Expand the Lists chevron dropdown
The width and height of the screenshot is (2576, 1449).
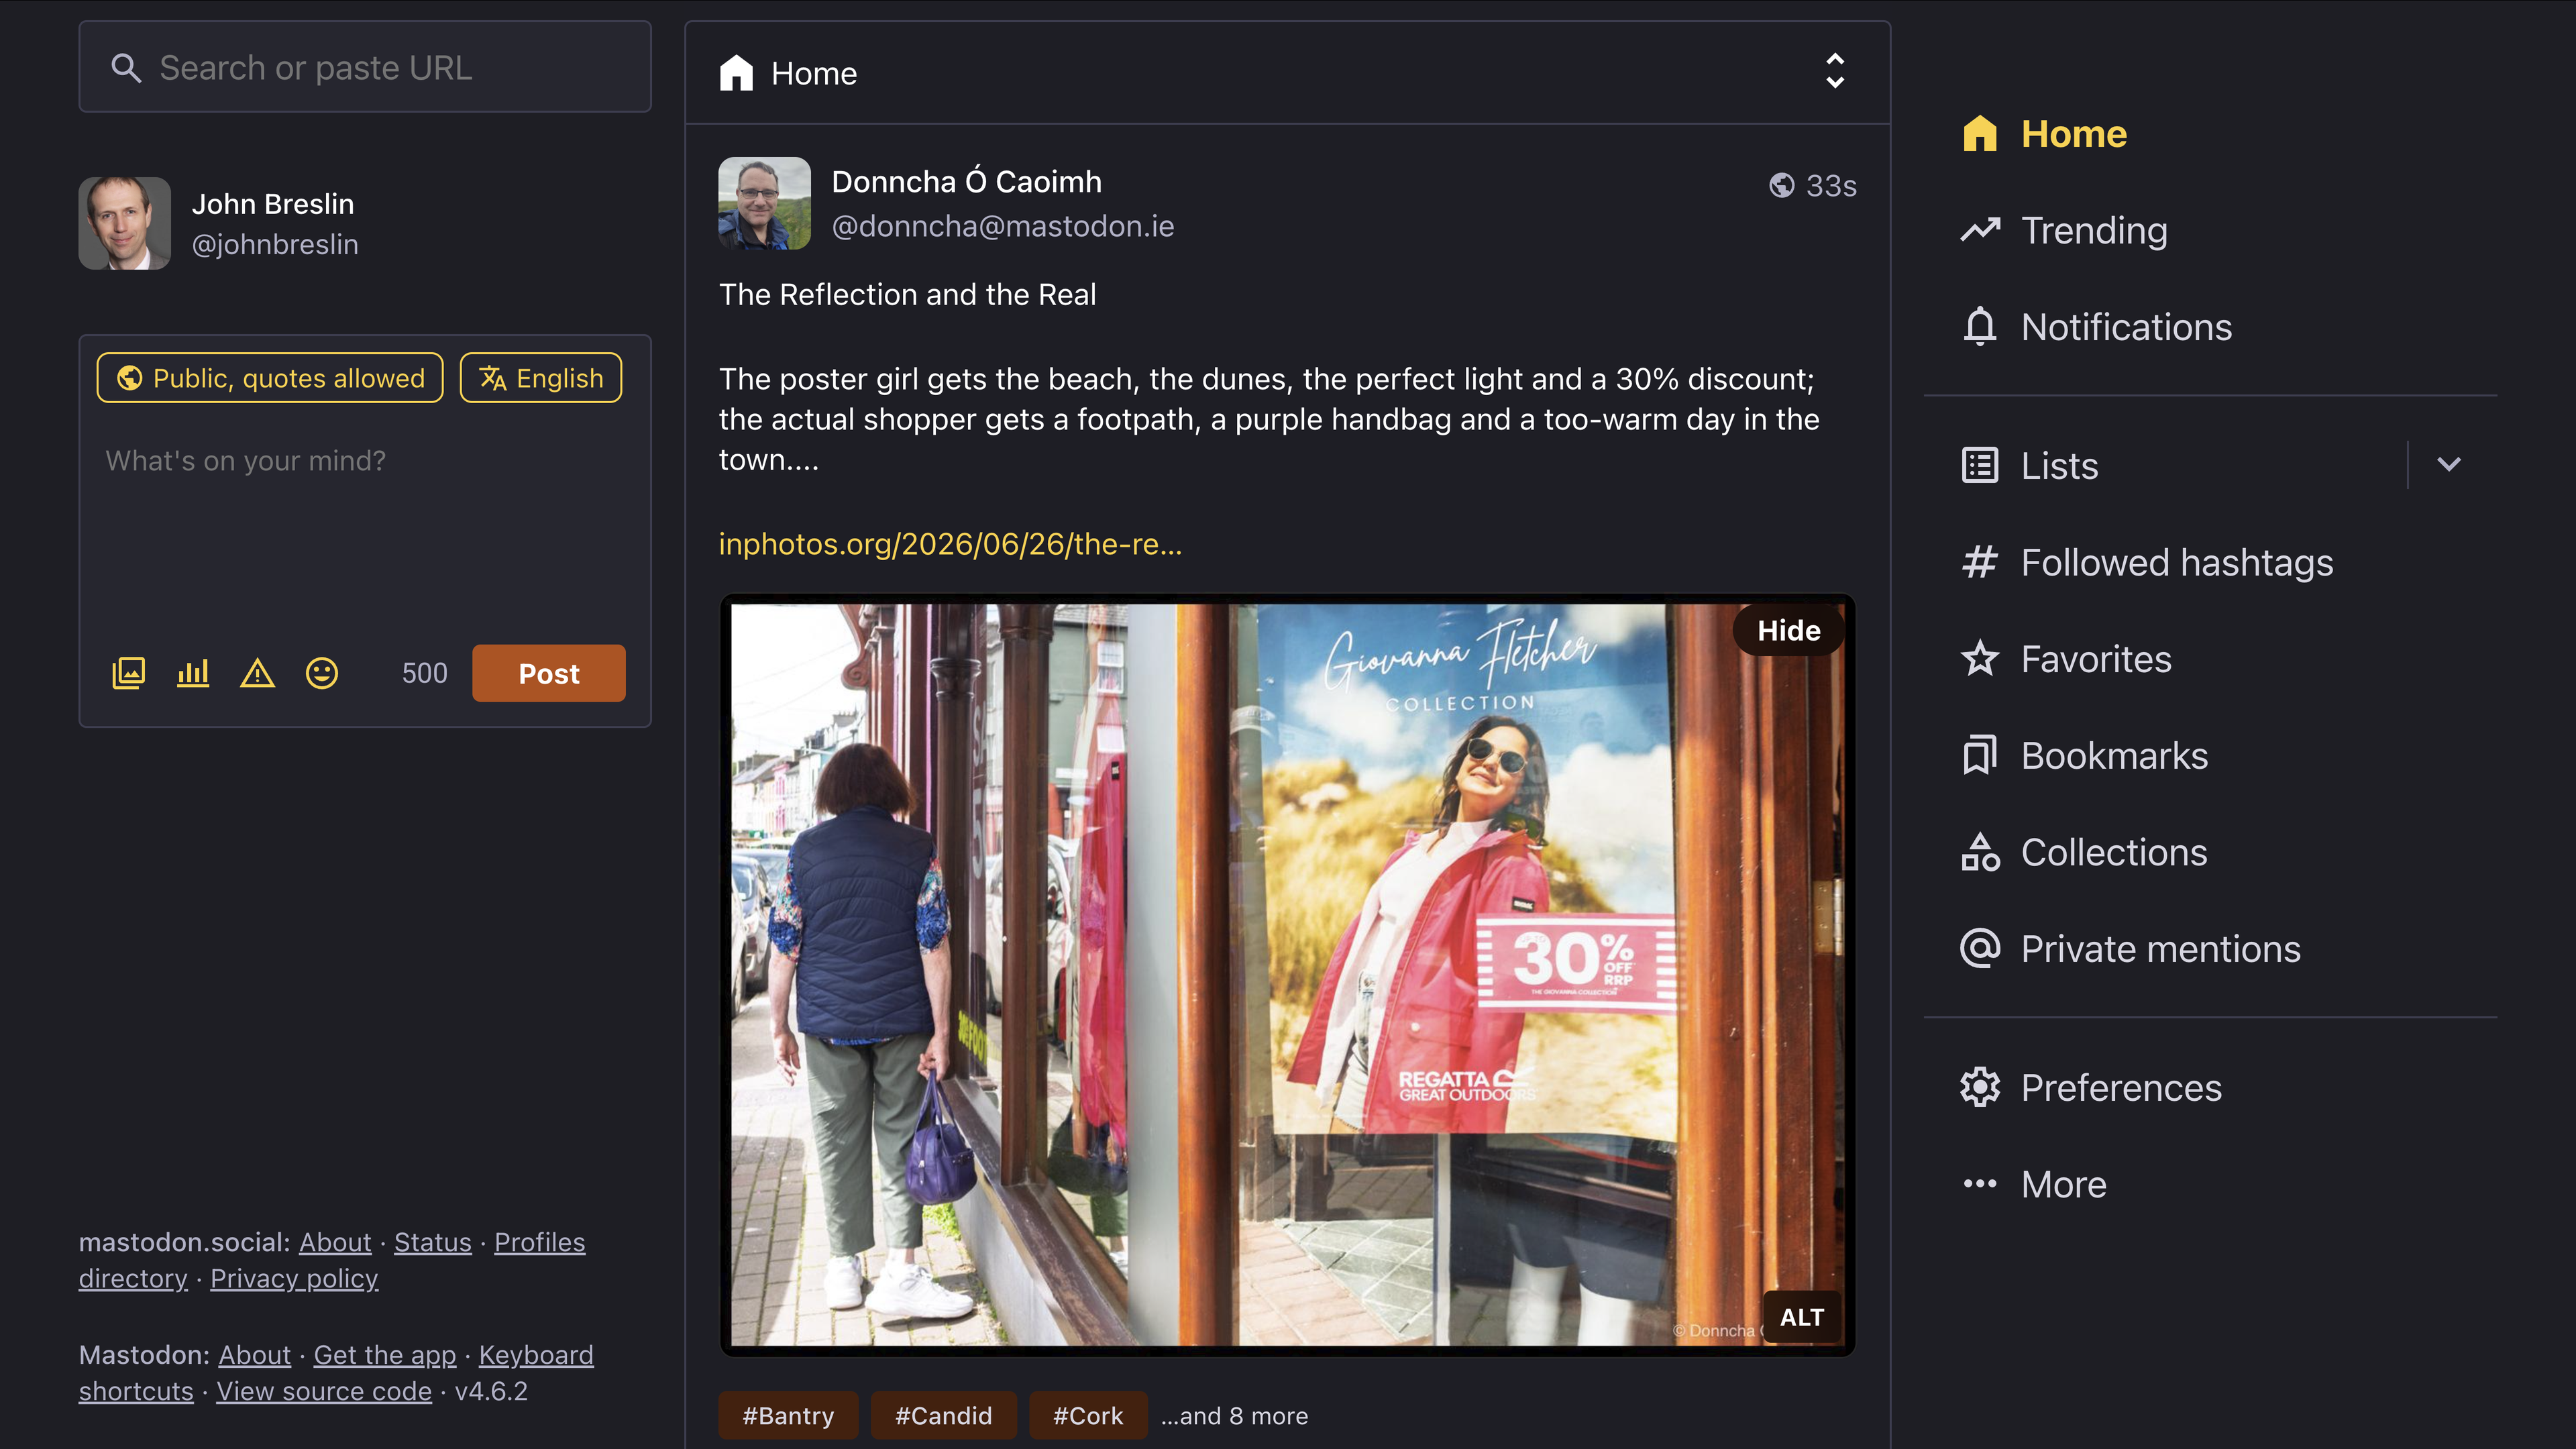[x=2449, y=465]
